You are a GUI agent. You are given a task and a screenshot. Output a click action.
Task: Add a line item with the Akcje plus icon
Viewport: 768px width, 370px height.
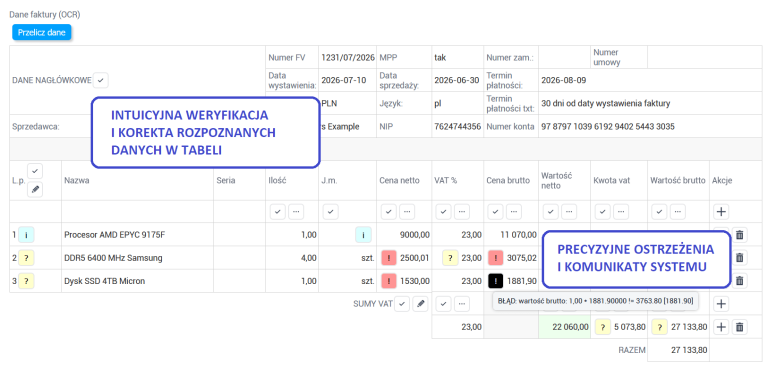[721, 212]
